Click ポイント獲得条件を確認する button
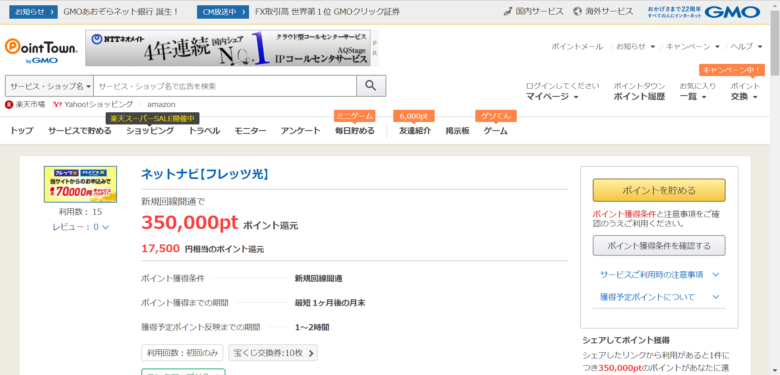This screenshot has height=375, width=780. click(659, 246)
